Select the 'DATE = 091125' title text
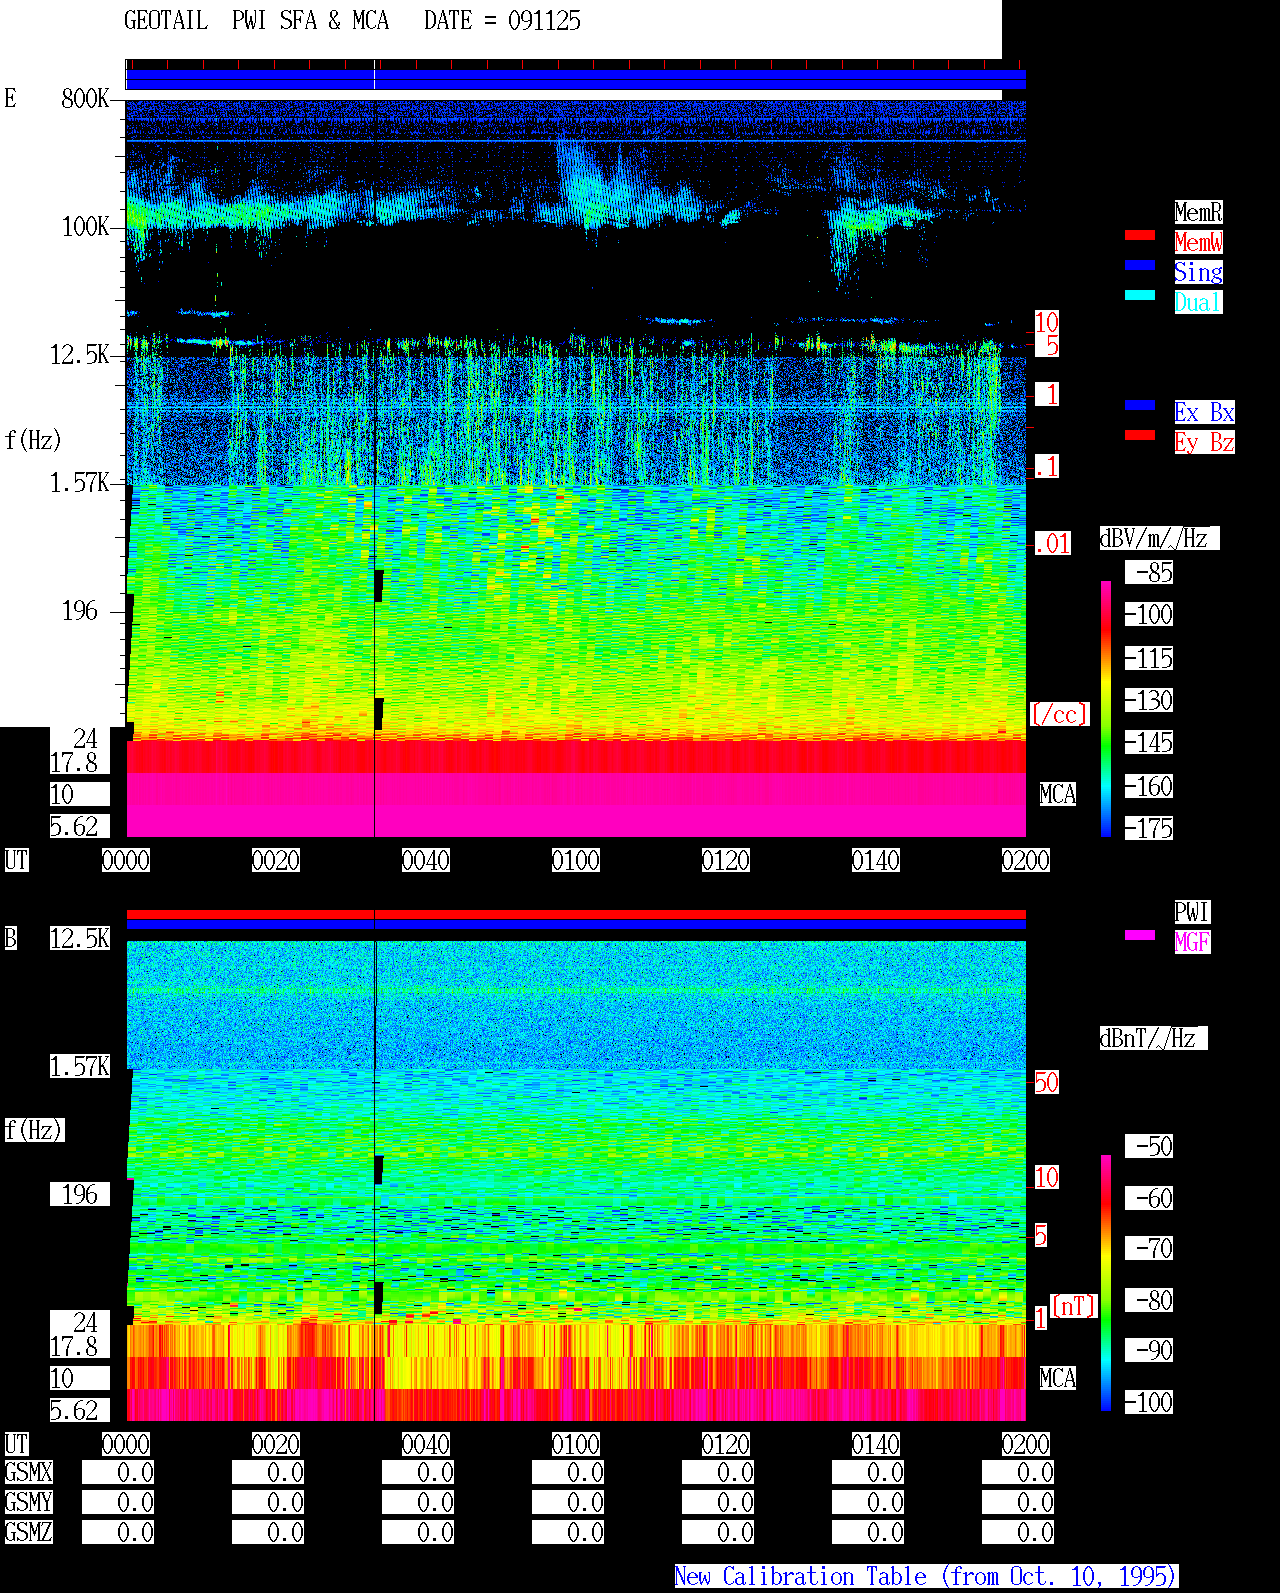Screen dimensions: 1280x1593 pyautogui.click(x=502, y=21)
